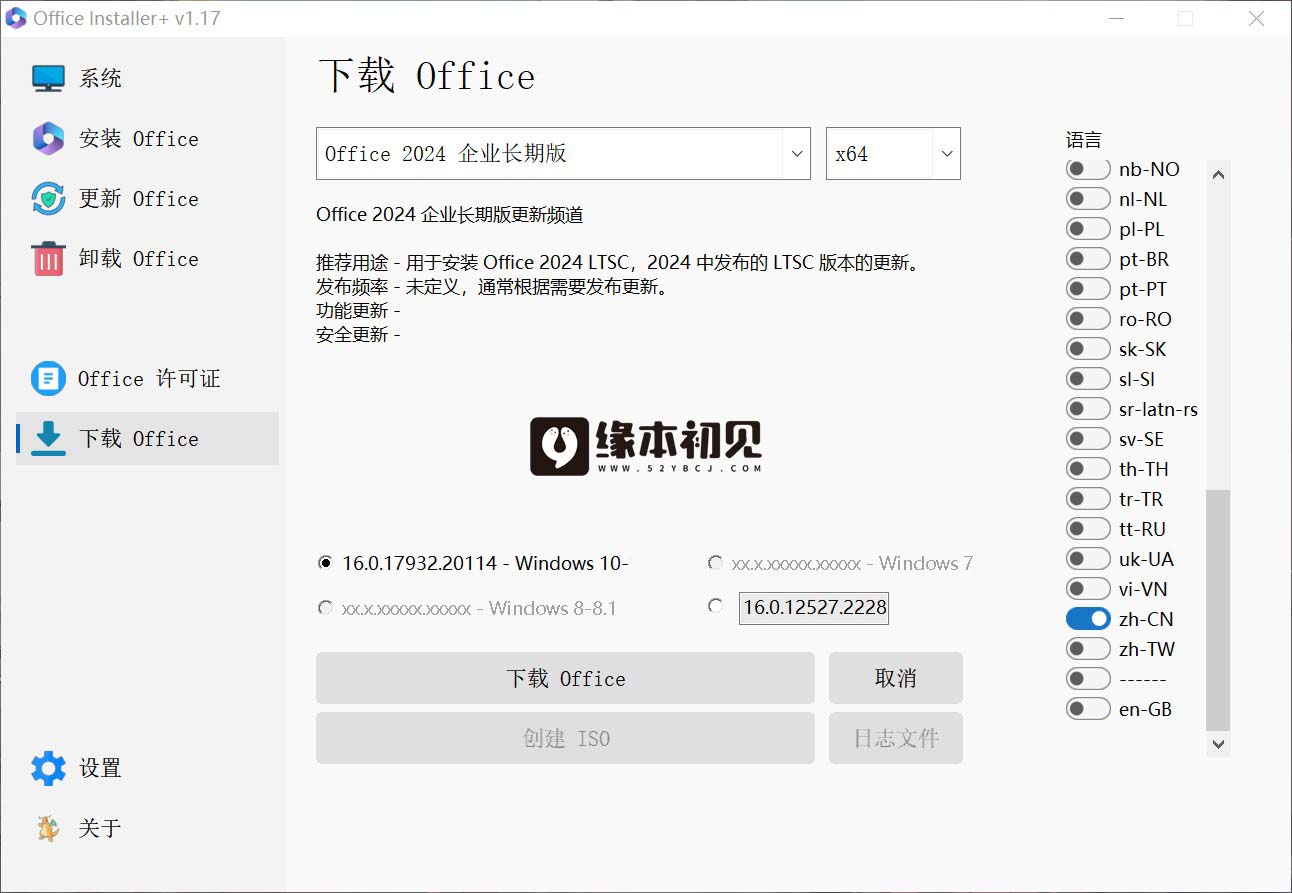Click the 创建 ISO button
This screenshot has width=1292, height=893.
click(565, 738)
